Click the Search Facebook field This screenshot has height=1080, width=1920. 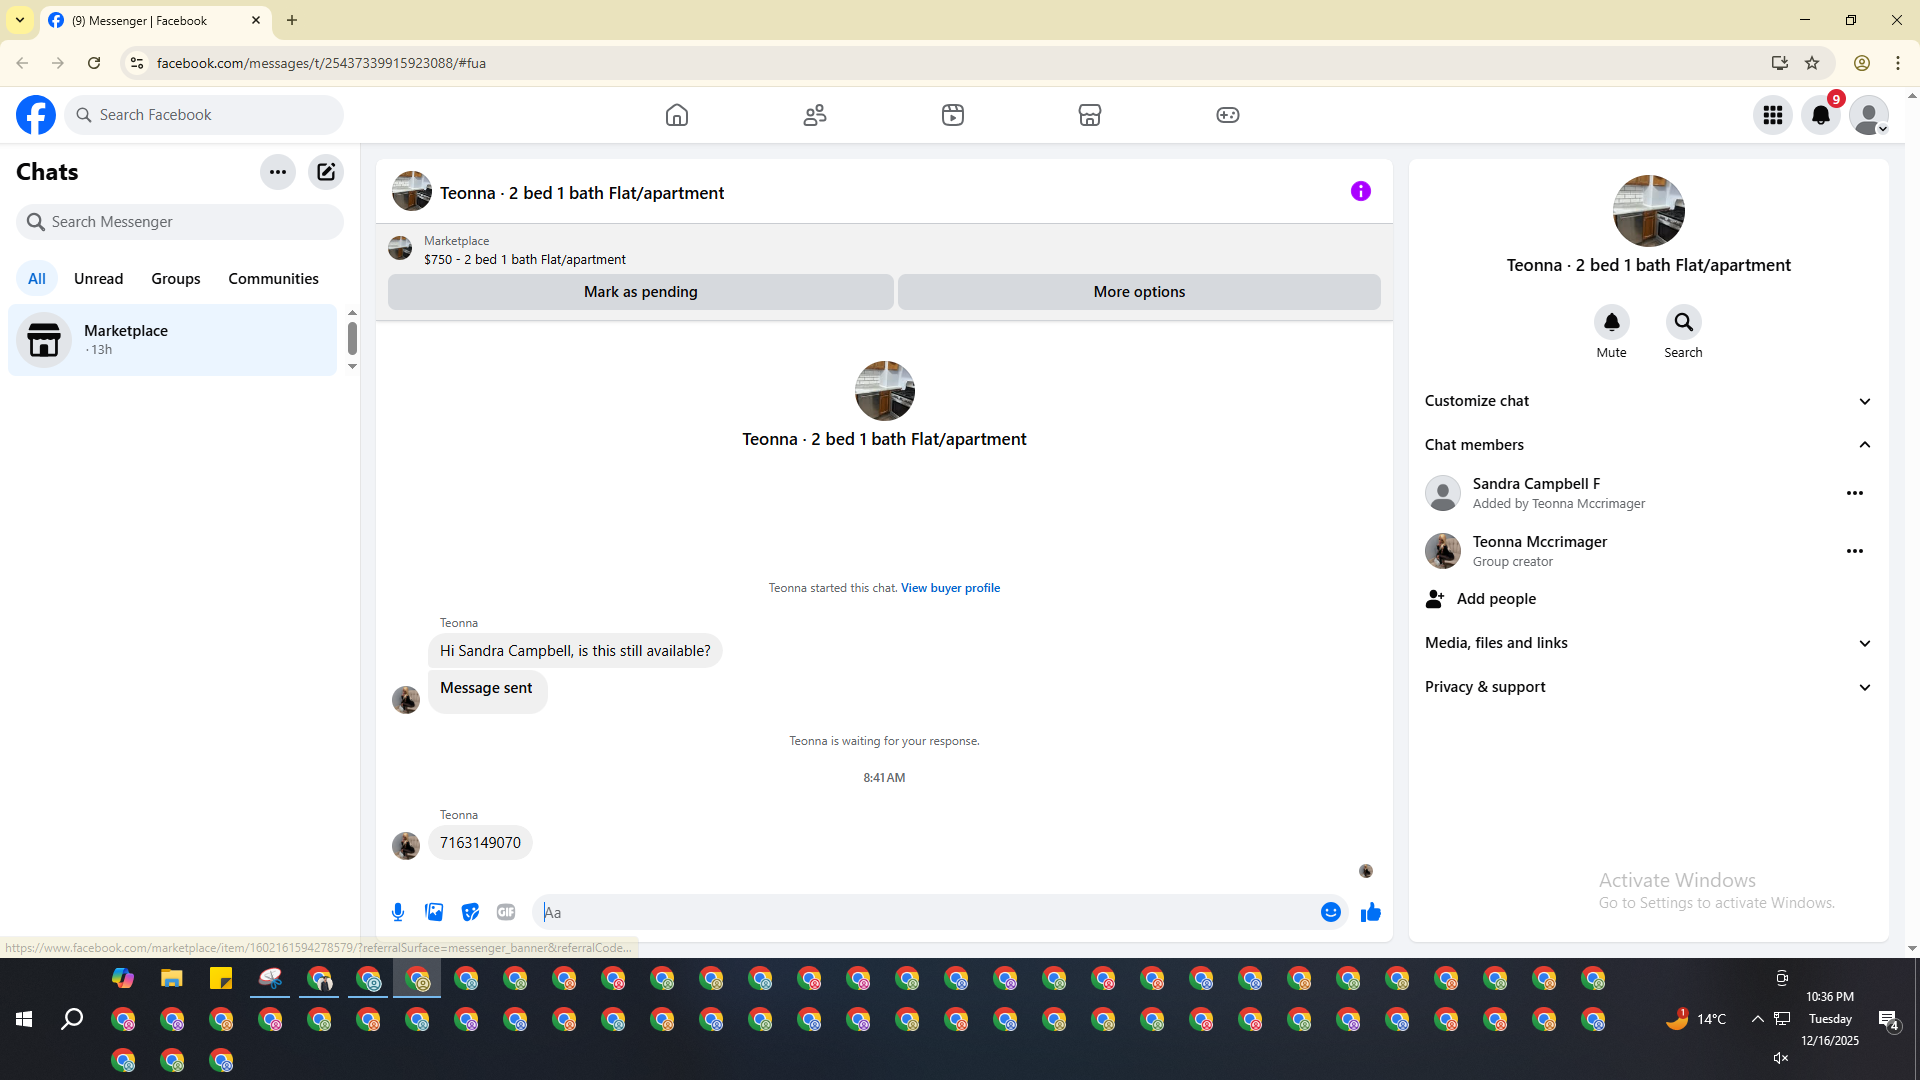(x=205, y=115)
